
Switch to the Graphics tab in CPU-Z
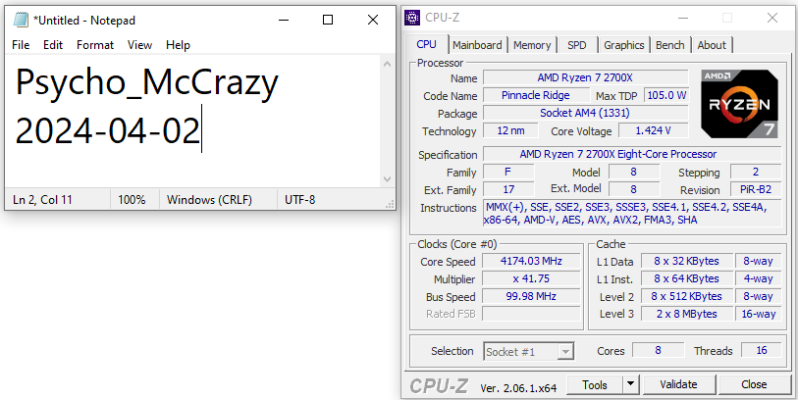(624, 45)
